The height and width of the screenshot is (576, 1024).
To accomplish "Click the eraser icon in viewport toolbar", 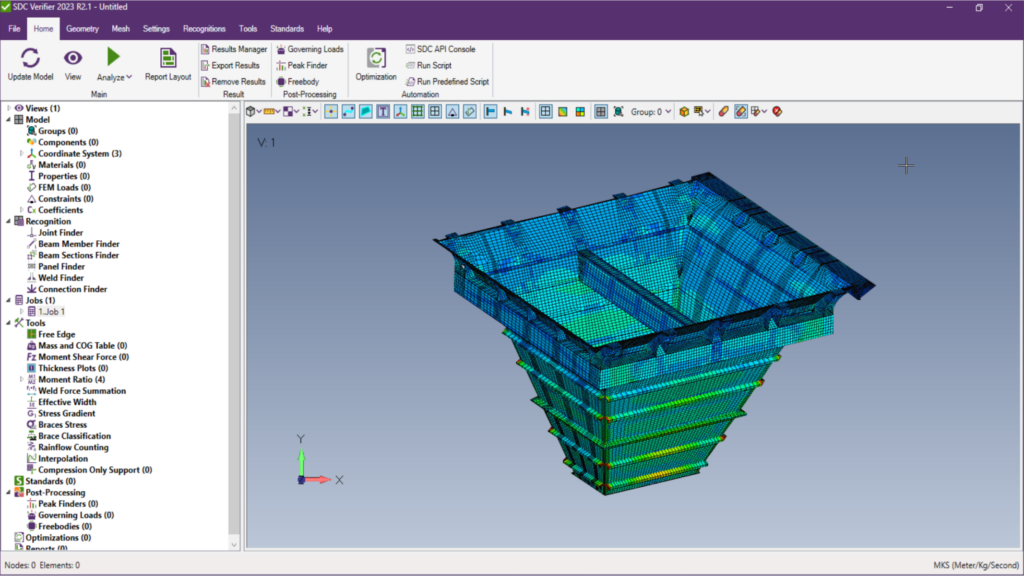I will click(x=723, y=111).
